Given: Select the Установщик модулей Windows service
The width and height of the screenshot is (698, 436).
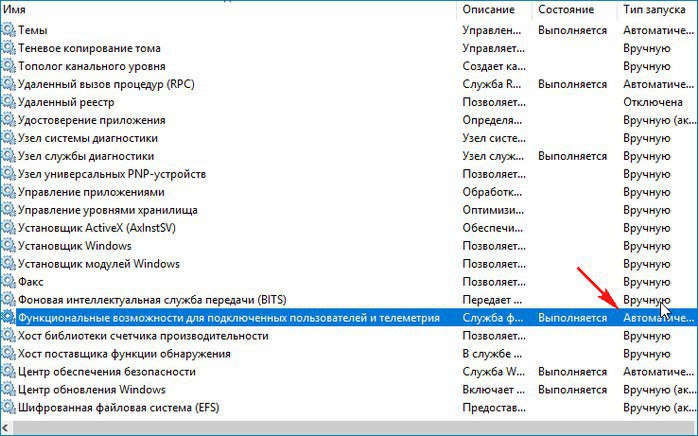Looking at the screenshot, I should pyautogui.click(x=99, y=264).
